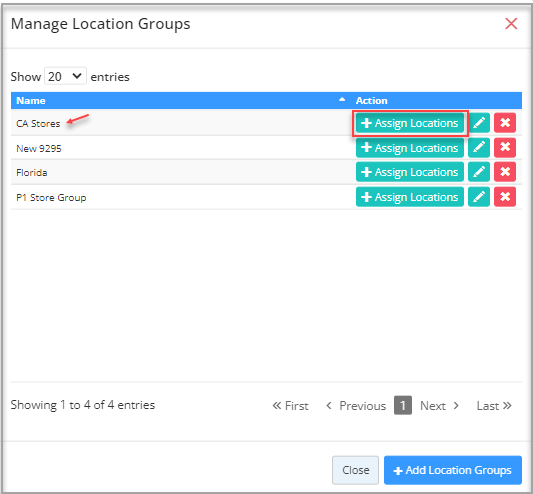
Task: Remove the New 9295 group
Action: 505,148
